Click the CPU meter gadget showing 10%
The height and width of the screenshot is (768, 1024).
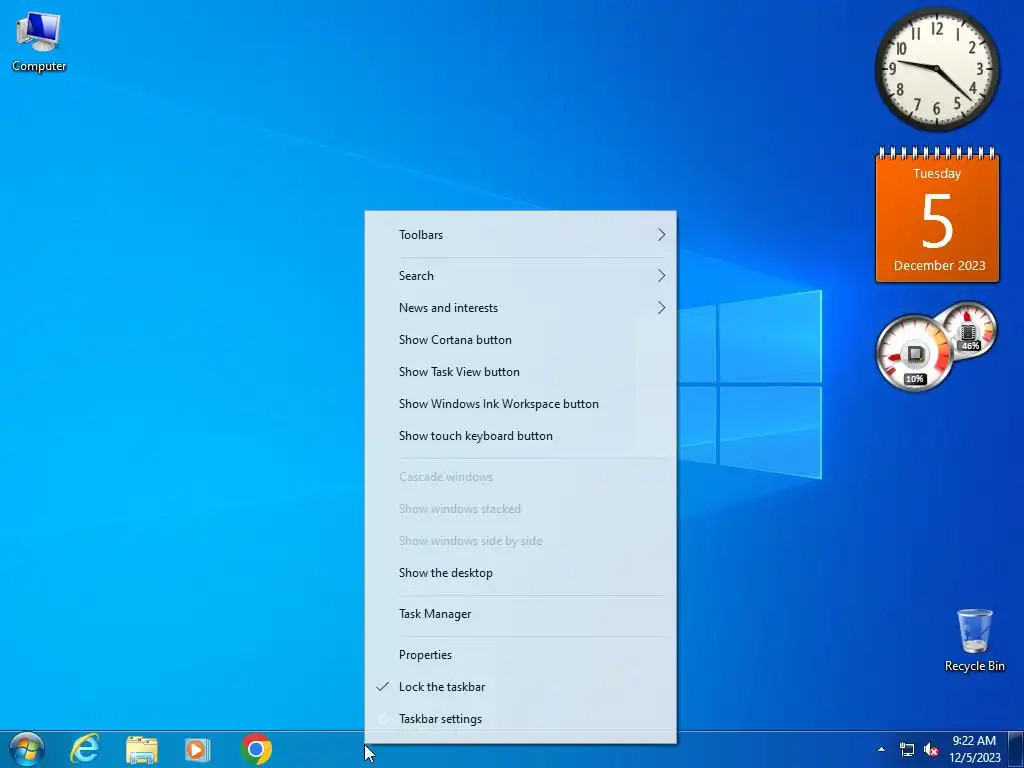pos(914,354)
